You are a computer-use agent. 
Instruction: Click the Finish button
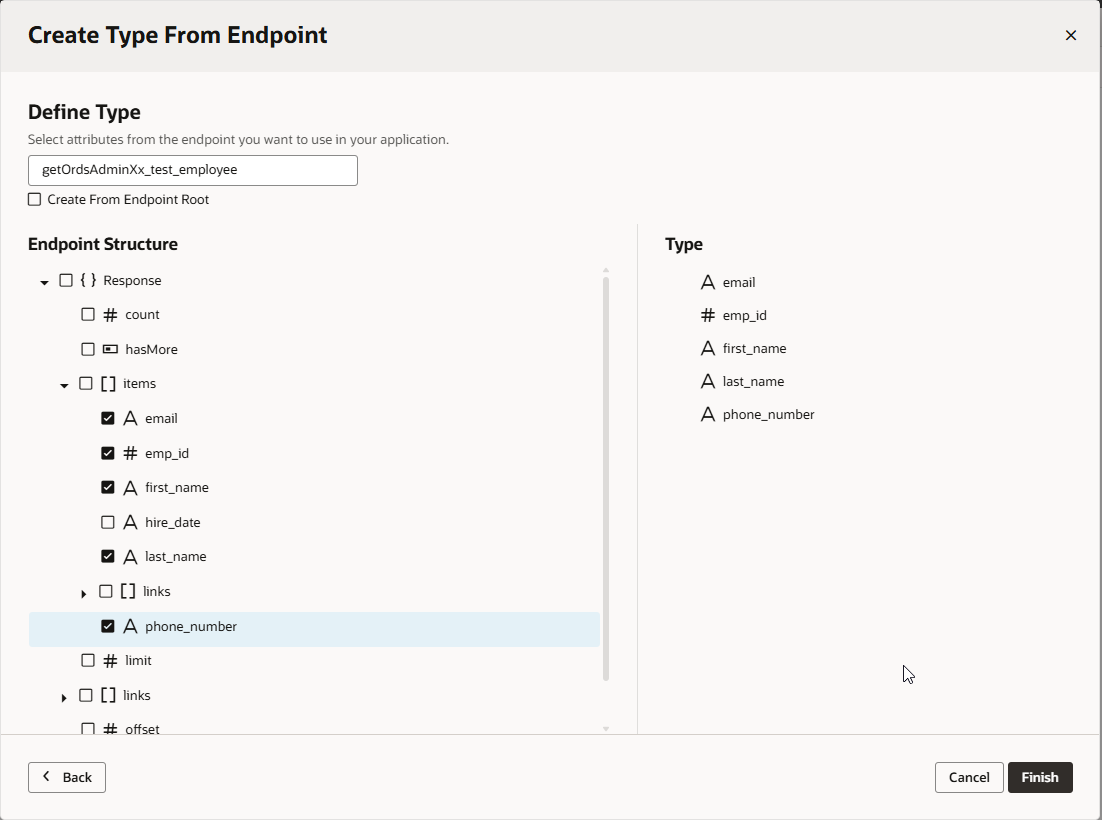[x=1039, y=777]
